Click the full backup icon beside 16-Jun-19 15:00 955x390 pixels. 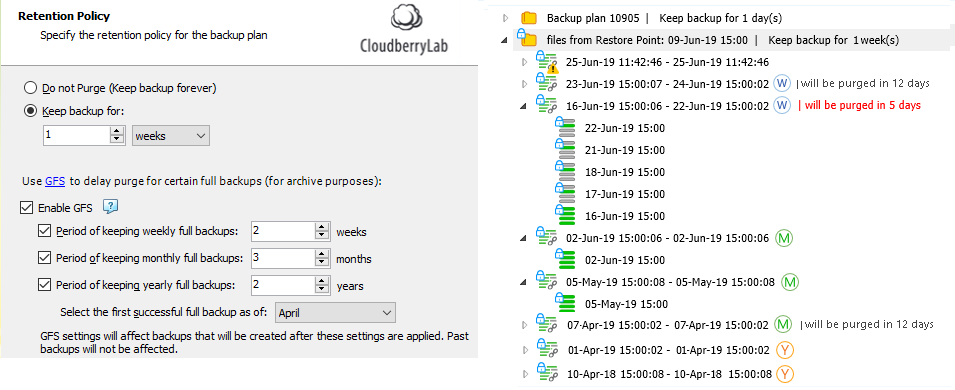[x=565, y=214]
